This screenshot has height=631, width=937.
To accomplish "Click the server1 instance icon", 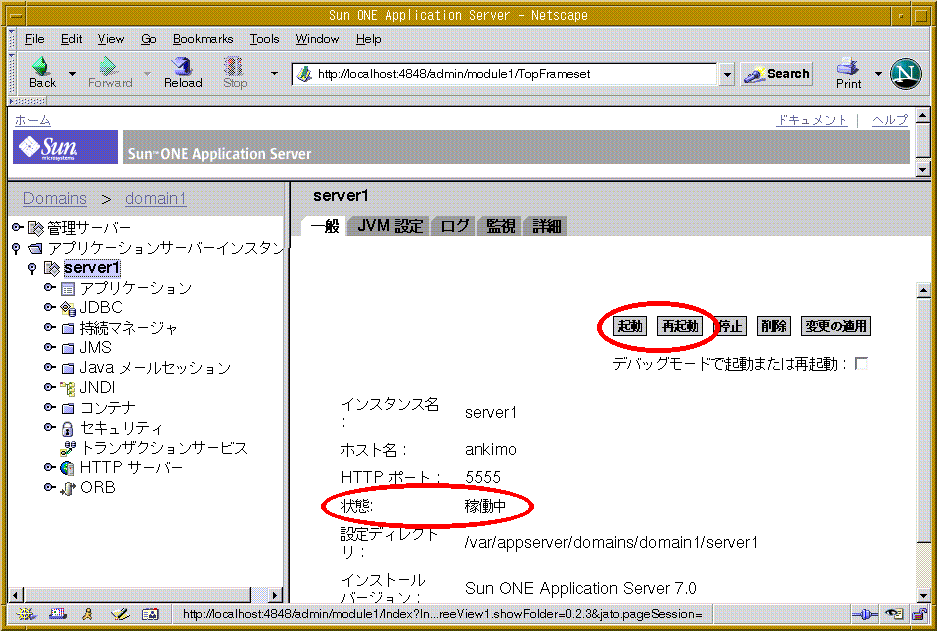I will 52,268.
